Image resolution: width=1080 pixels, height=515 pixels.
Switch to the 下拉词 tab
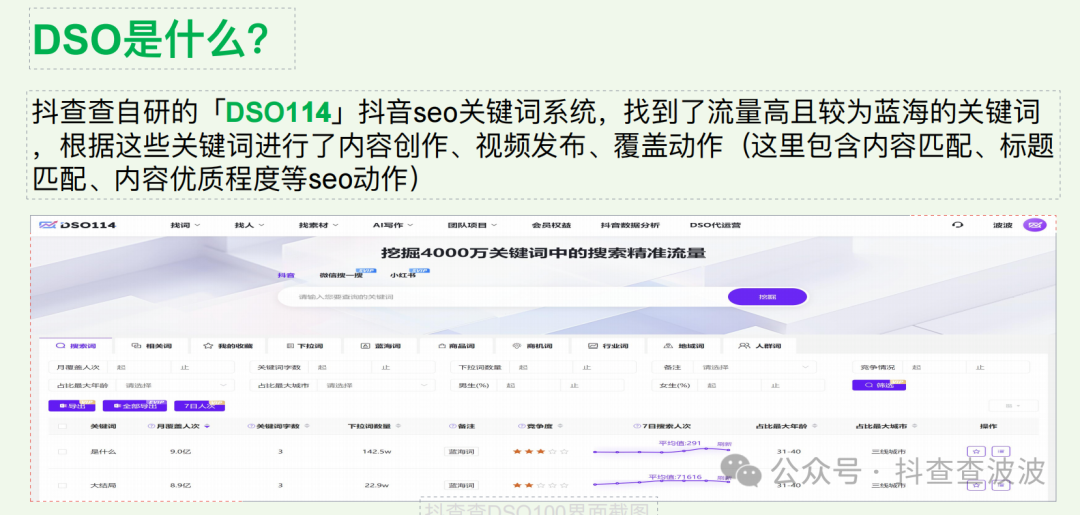click(x=304, y=346)
